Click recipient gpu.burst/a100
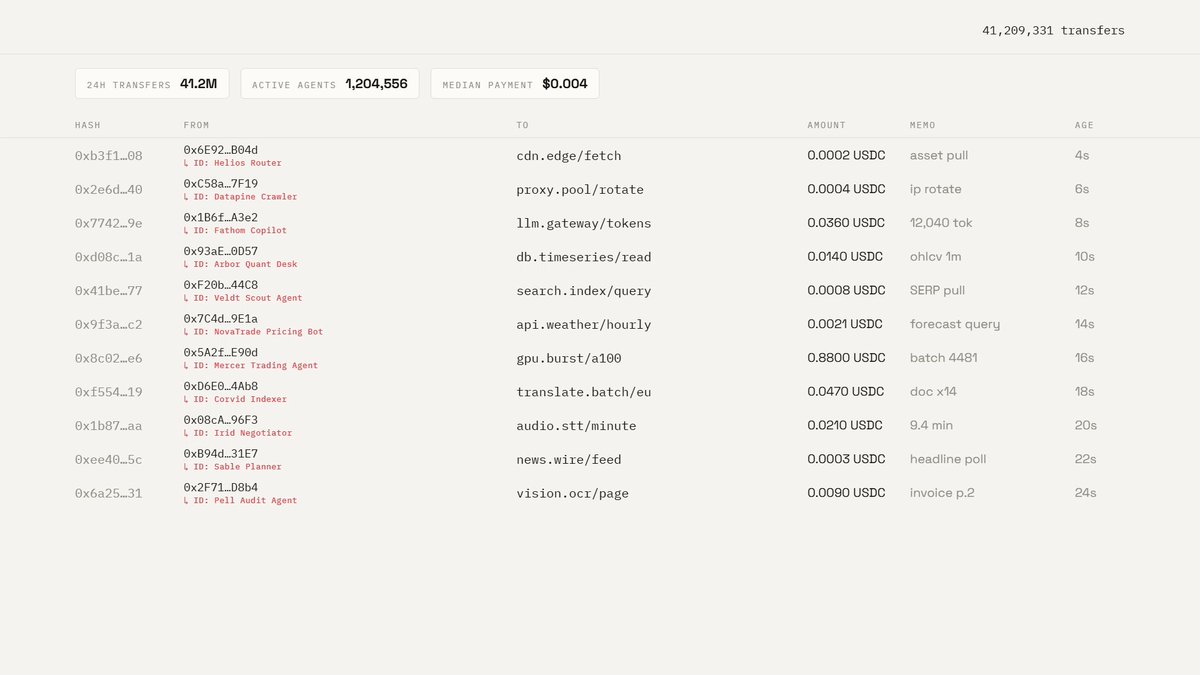 pos(569,358)
